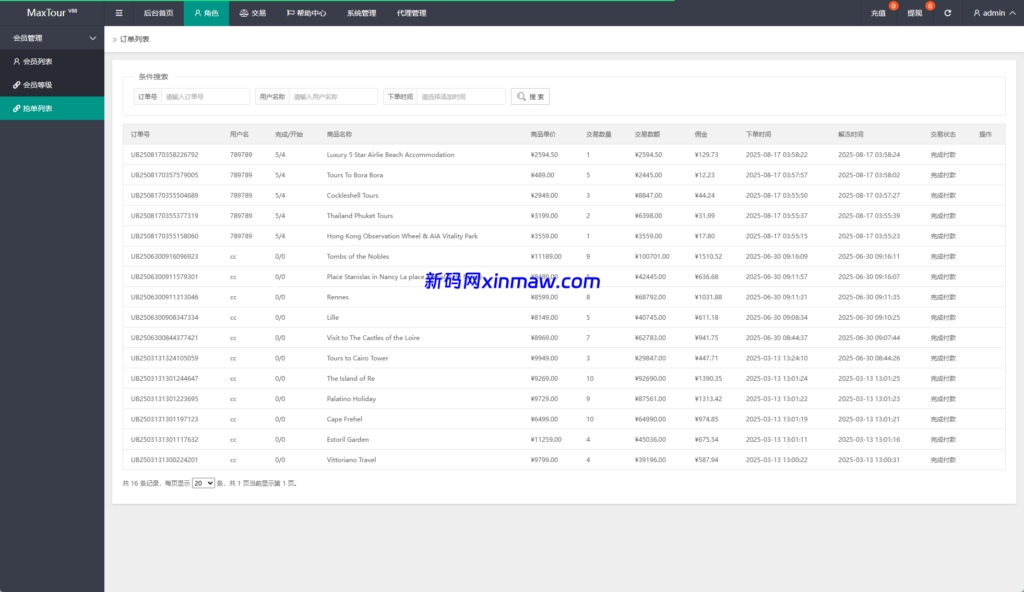This screenshot has width=1024, height=592.
Task: Select 抢单列表 in the sidebar
Action: click(38, 108)
